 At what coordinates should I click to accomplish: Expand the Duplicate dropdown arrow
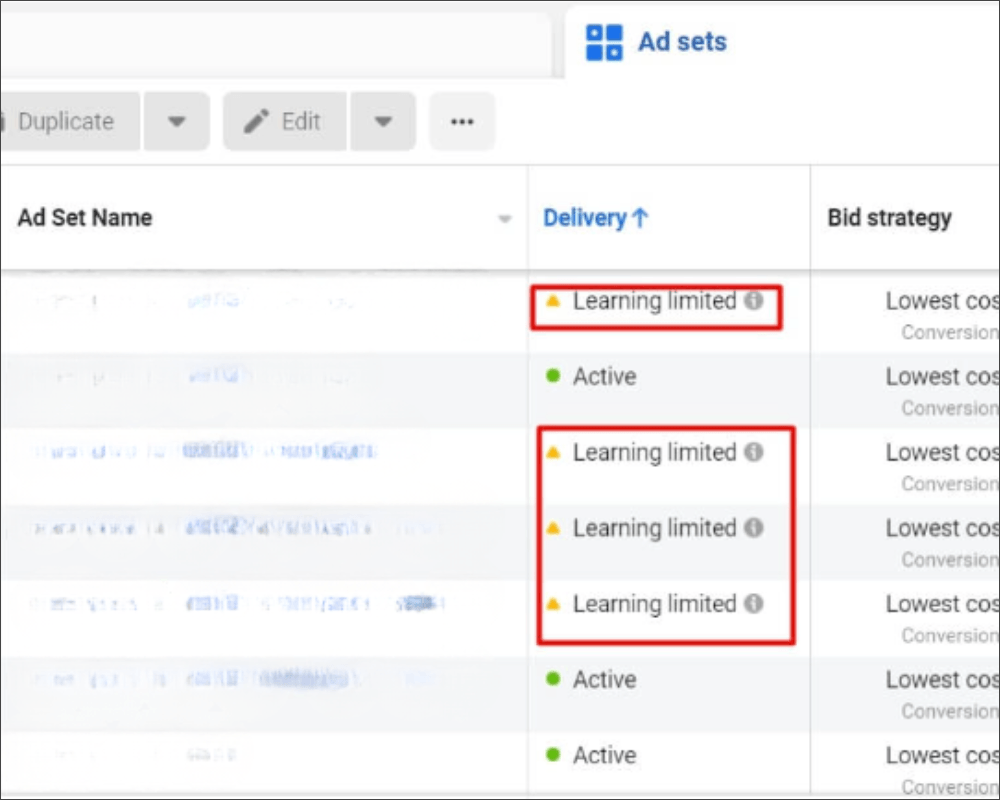coord(177,121)
